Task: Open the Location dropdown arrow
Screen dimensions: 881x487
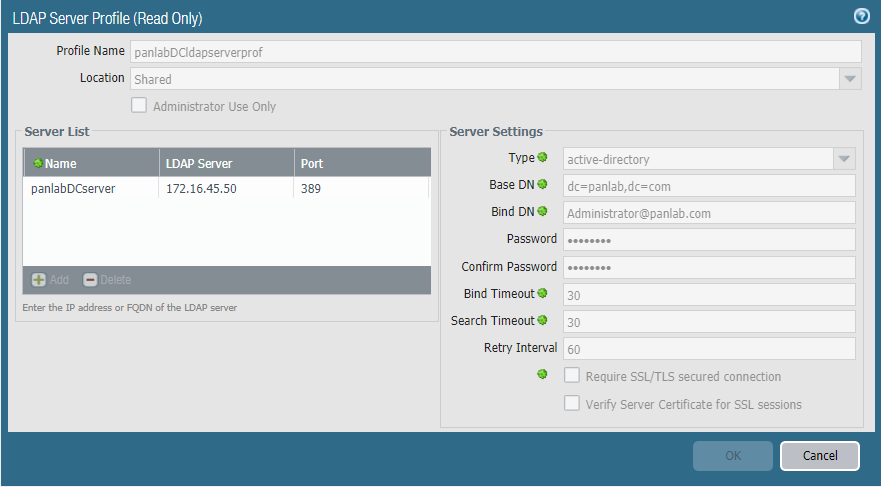Action: (x=850, y=79)
